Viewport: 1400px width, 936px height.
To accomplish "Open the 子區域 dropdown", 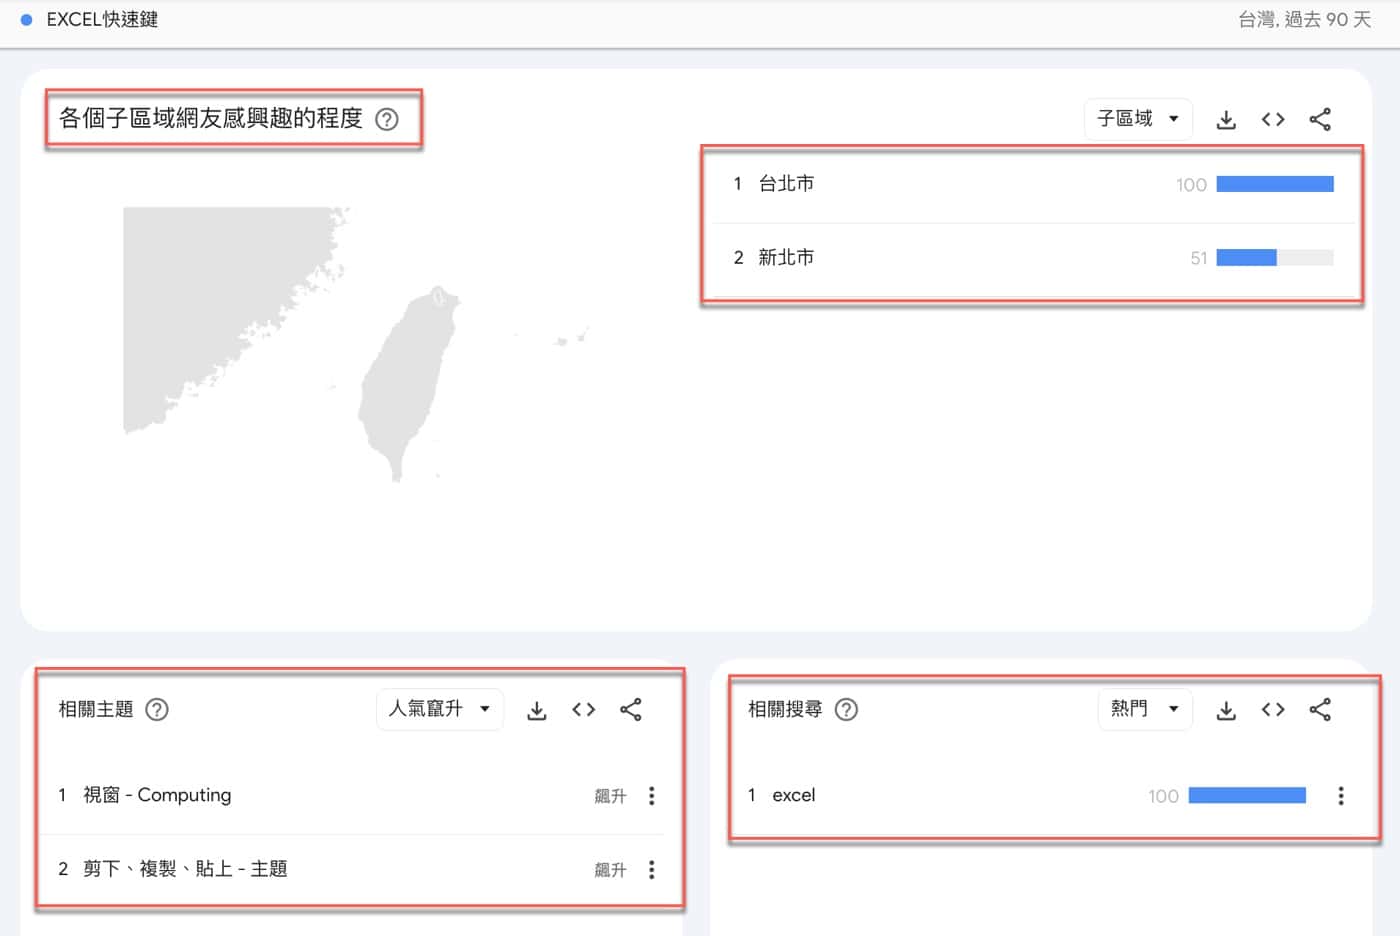I will [1138, 119].
